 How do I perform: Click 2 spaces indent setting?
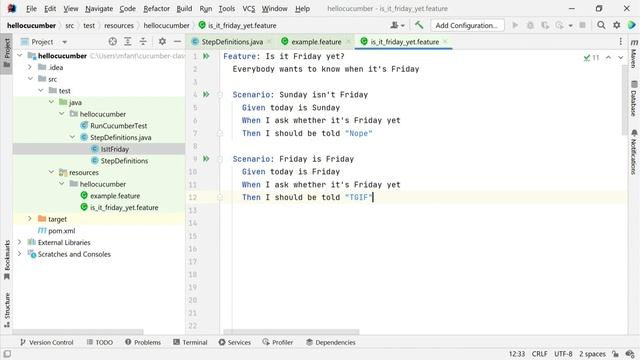point(592,354)
